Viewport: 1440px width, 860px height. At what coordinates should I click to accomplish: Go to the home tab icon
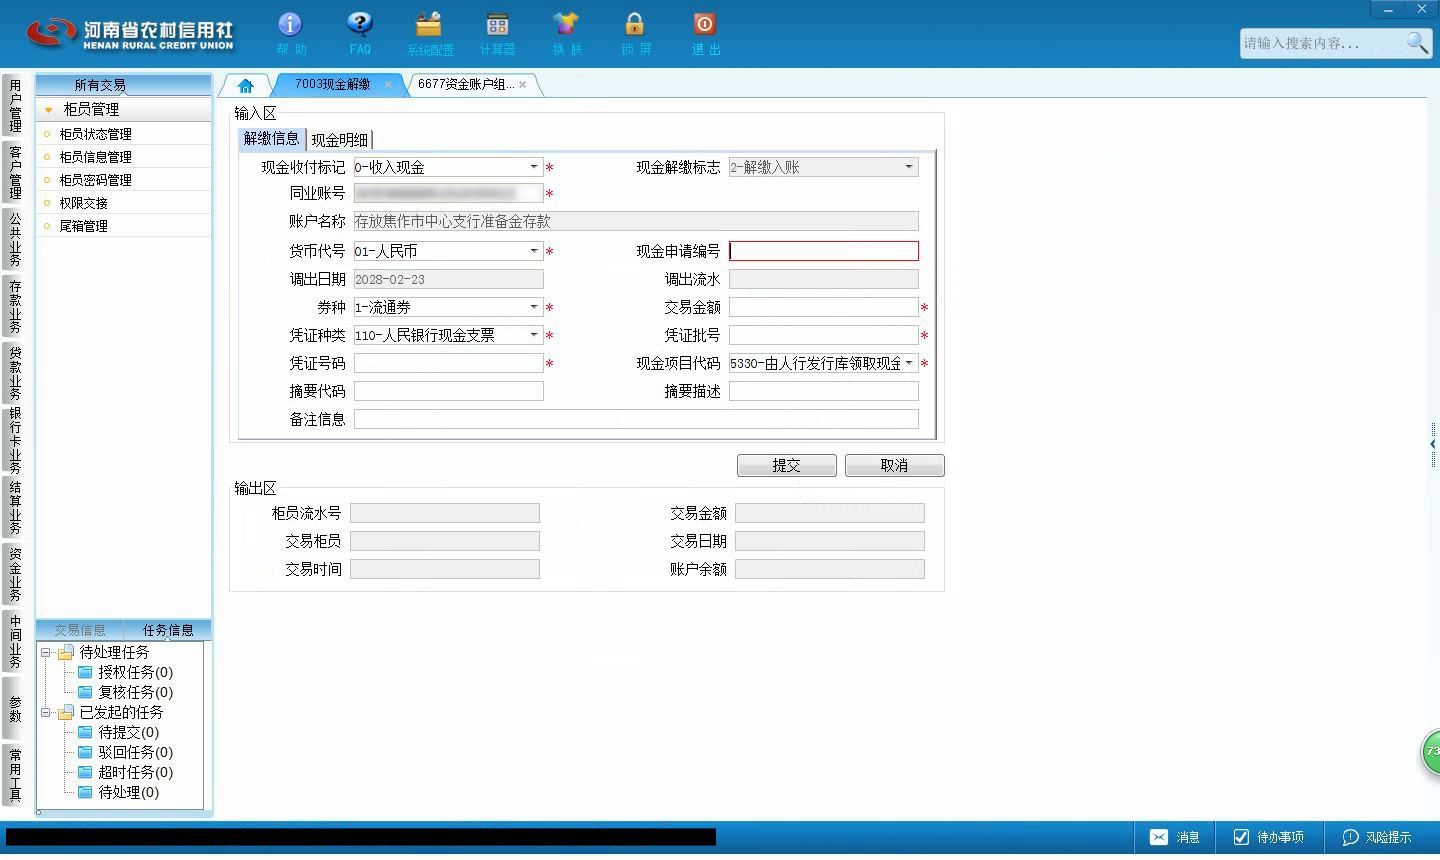(x=246, y=85)
